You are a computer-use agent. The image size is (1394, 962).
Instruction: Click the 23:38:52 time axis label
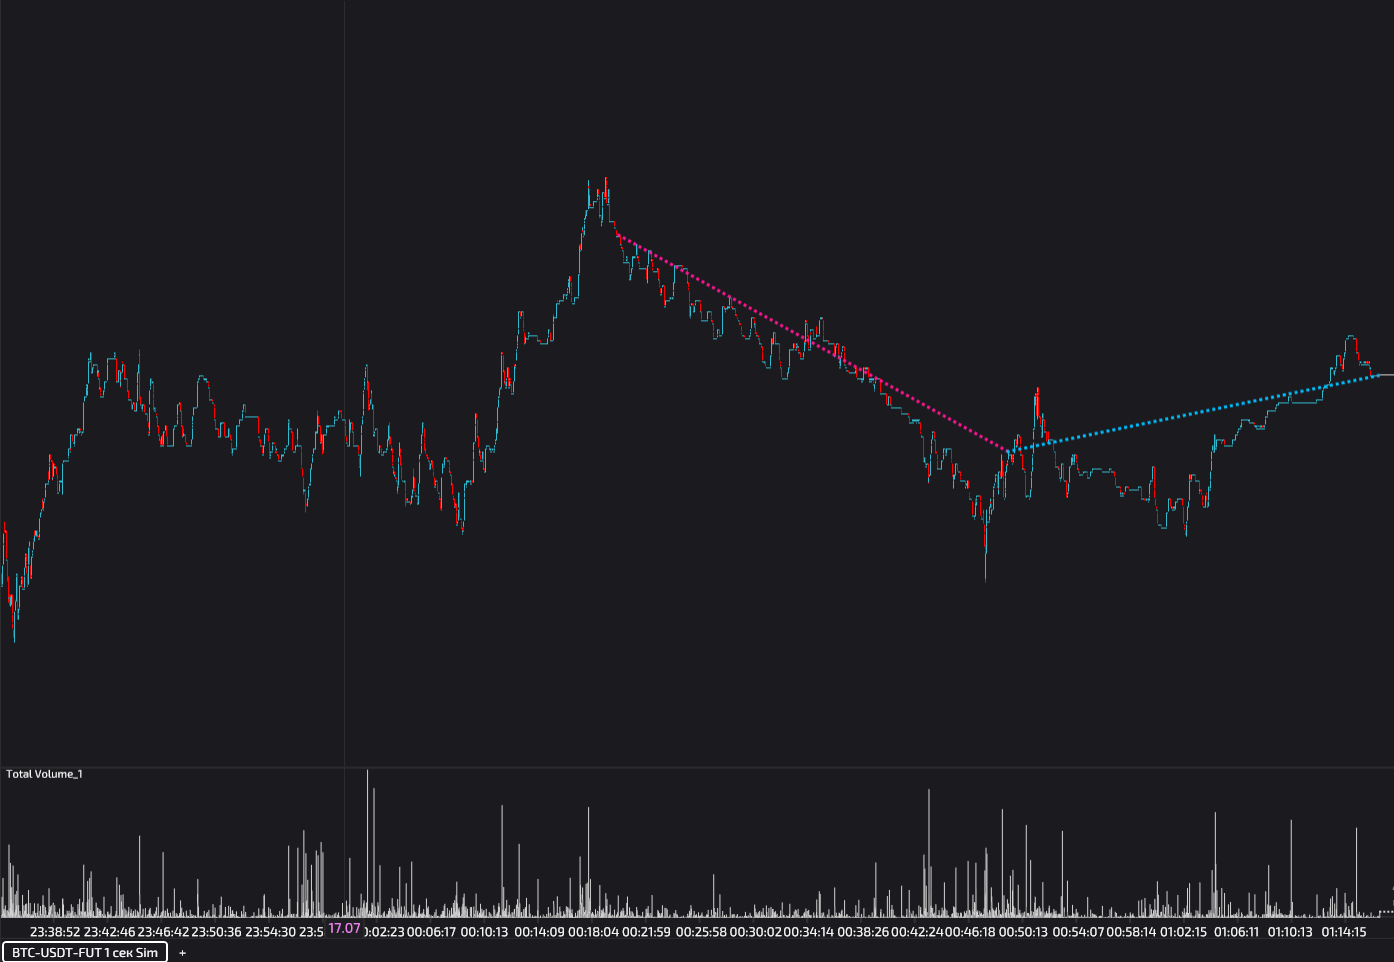coord(55,932)
